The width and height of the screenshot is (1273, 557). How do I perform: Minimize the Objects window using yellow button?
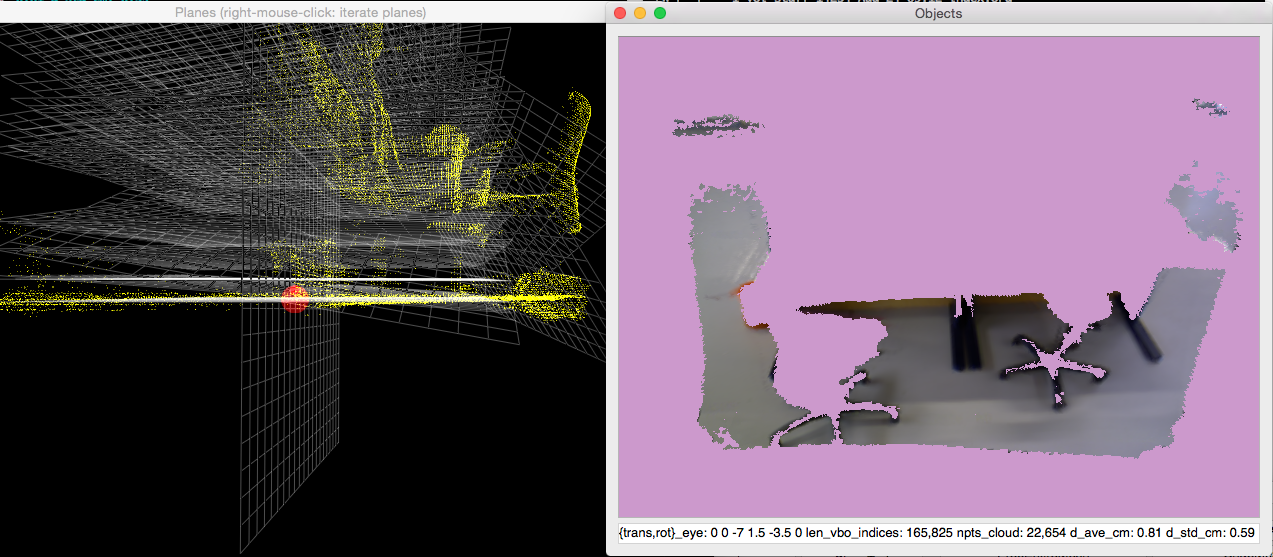click(x=640, y=13)
